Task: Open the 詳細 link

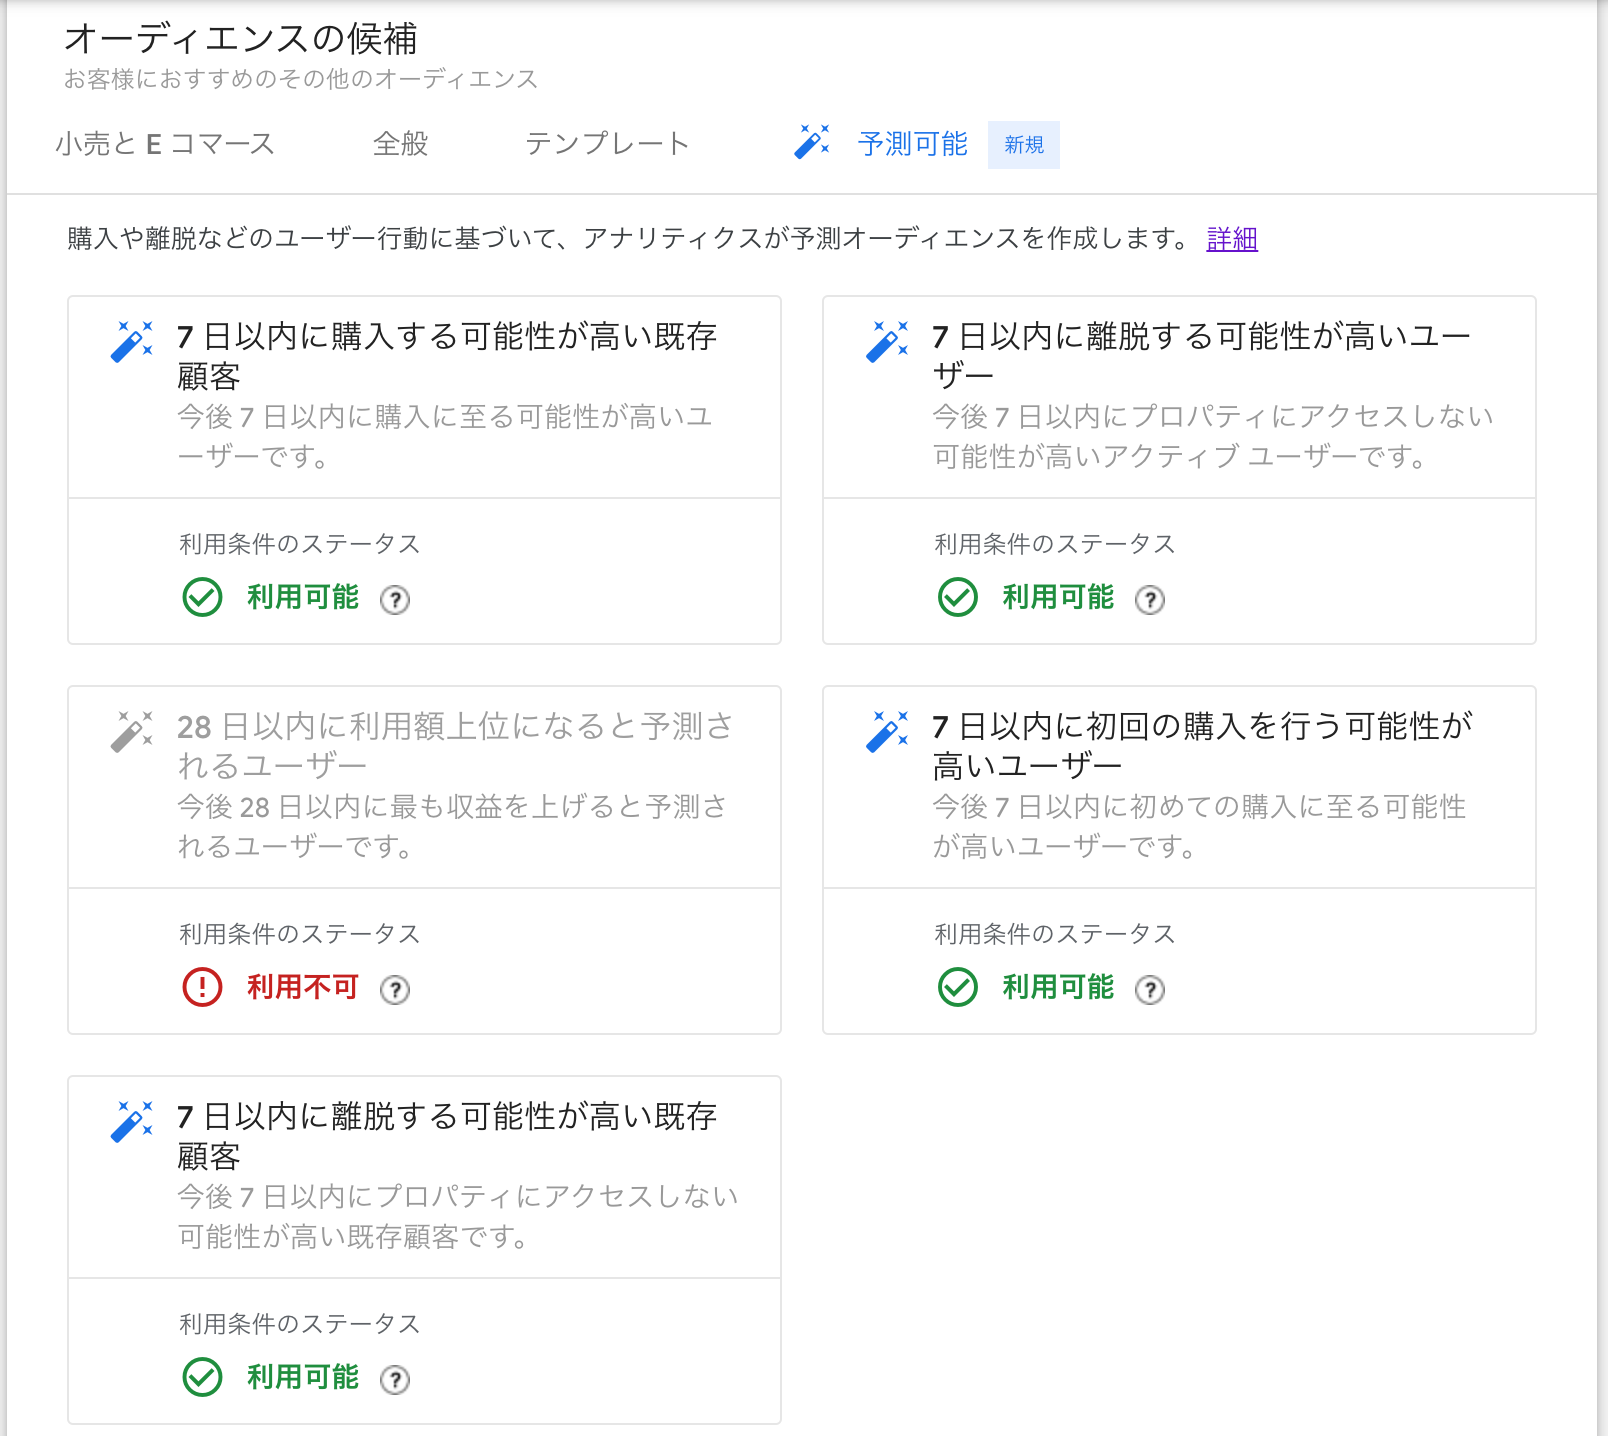Action: pos(1231,239)
